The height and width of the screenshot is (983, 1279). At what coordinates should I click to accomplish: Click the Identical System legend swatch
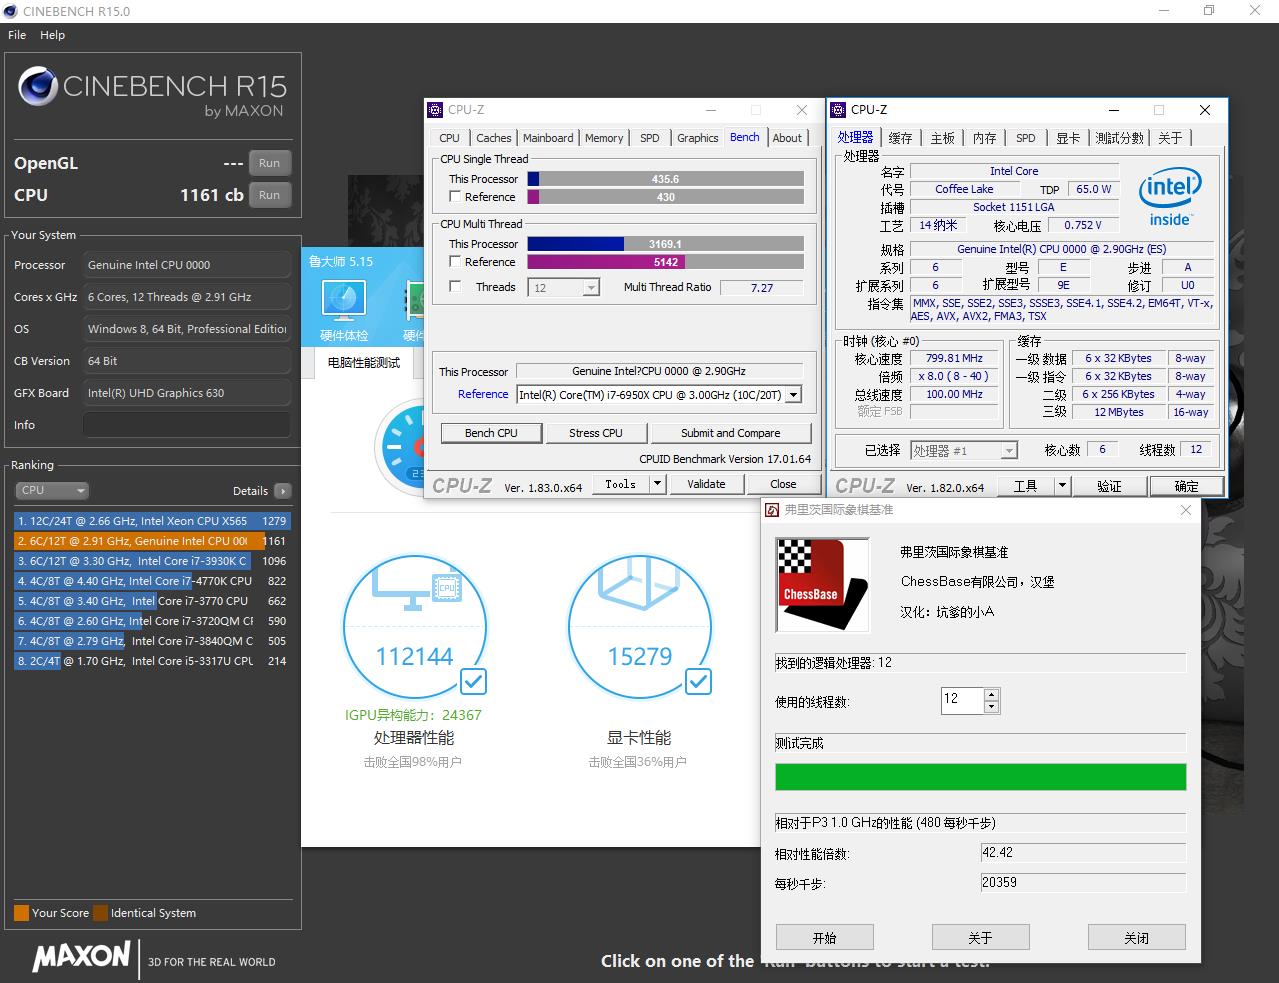(x=99, y=913)
